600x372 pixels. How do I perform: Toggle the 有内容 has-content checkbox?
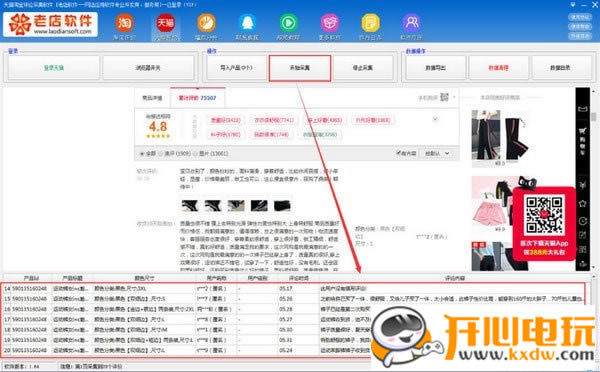398,153
